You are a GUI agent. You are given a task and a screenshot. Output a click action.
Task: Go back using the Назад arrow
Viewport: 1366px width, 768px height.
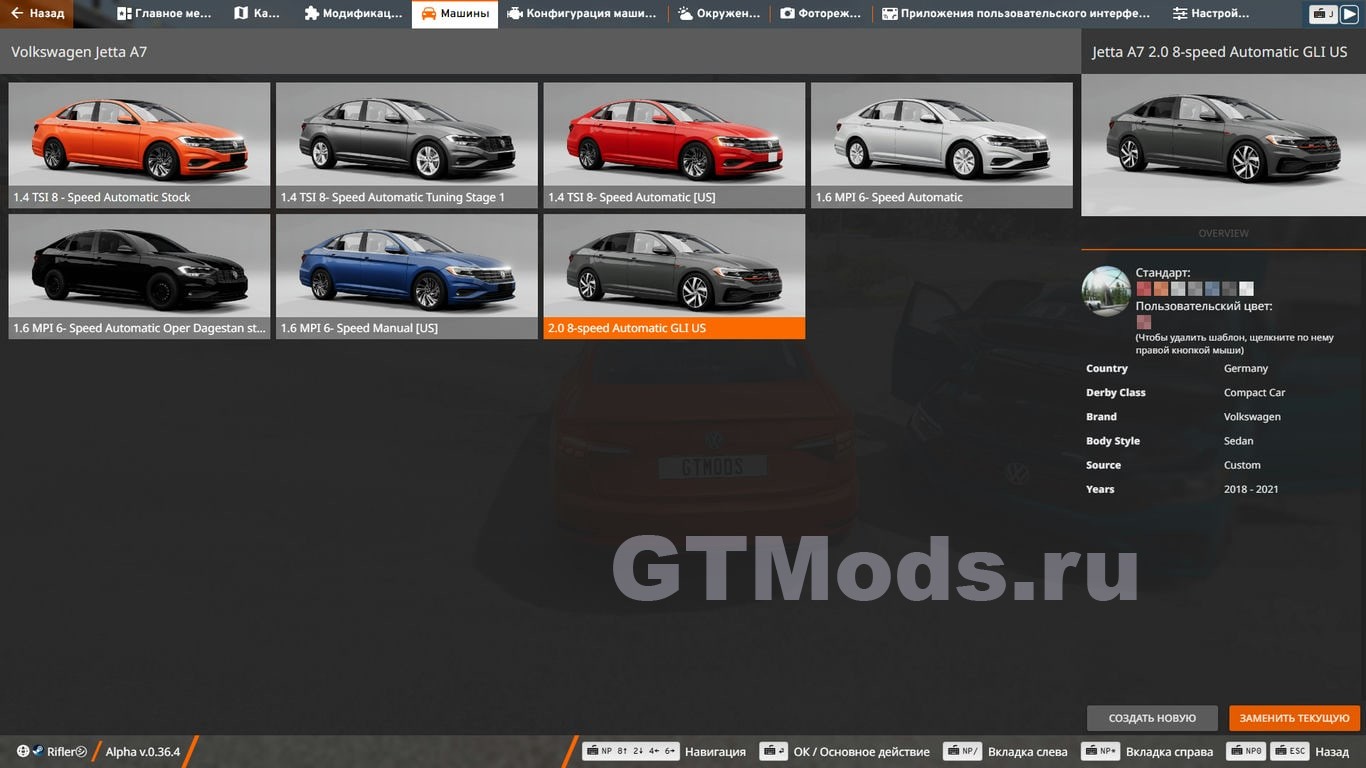36,14
